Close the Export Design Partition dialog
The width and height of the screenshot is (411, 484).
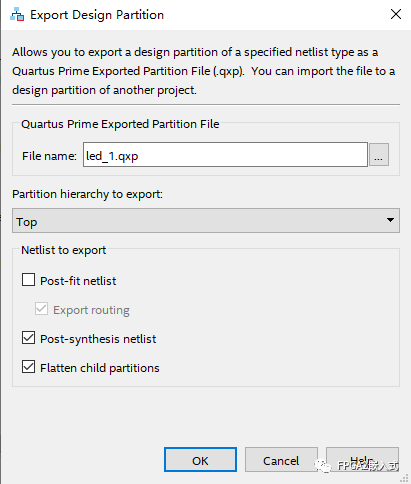tap(396, 14)
